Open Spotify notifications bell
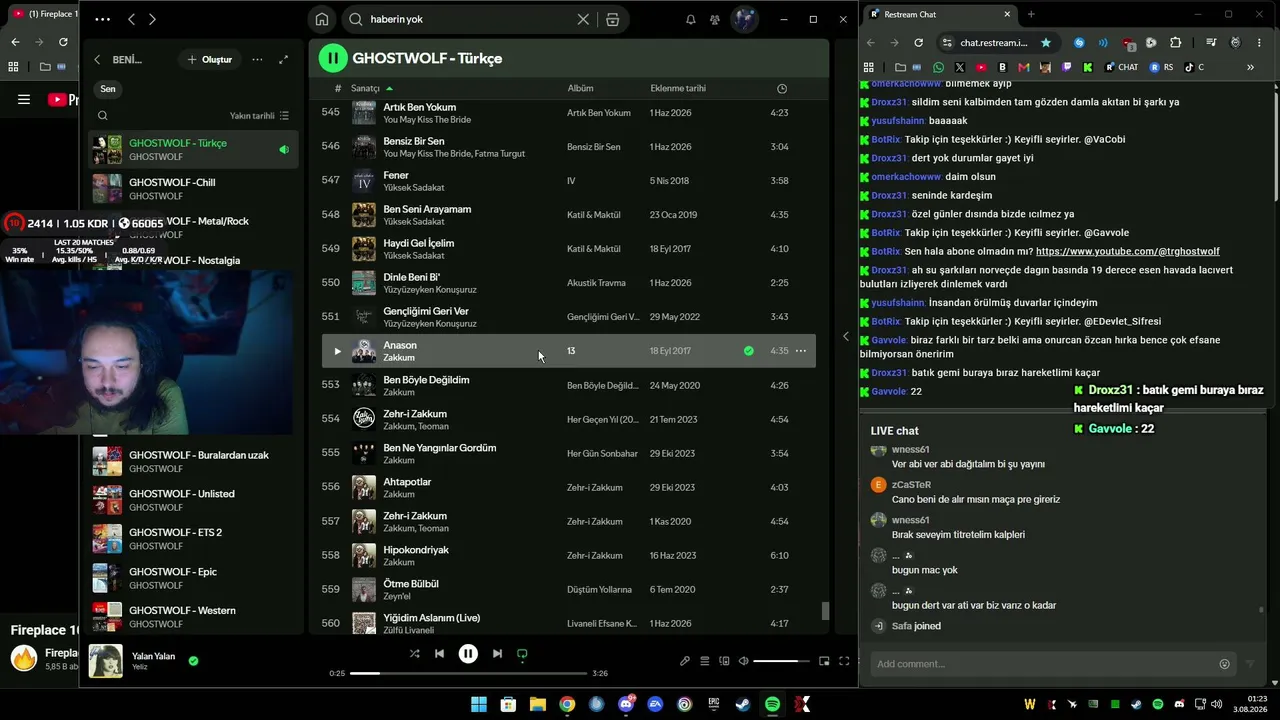 point(690,19)
